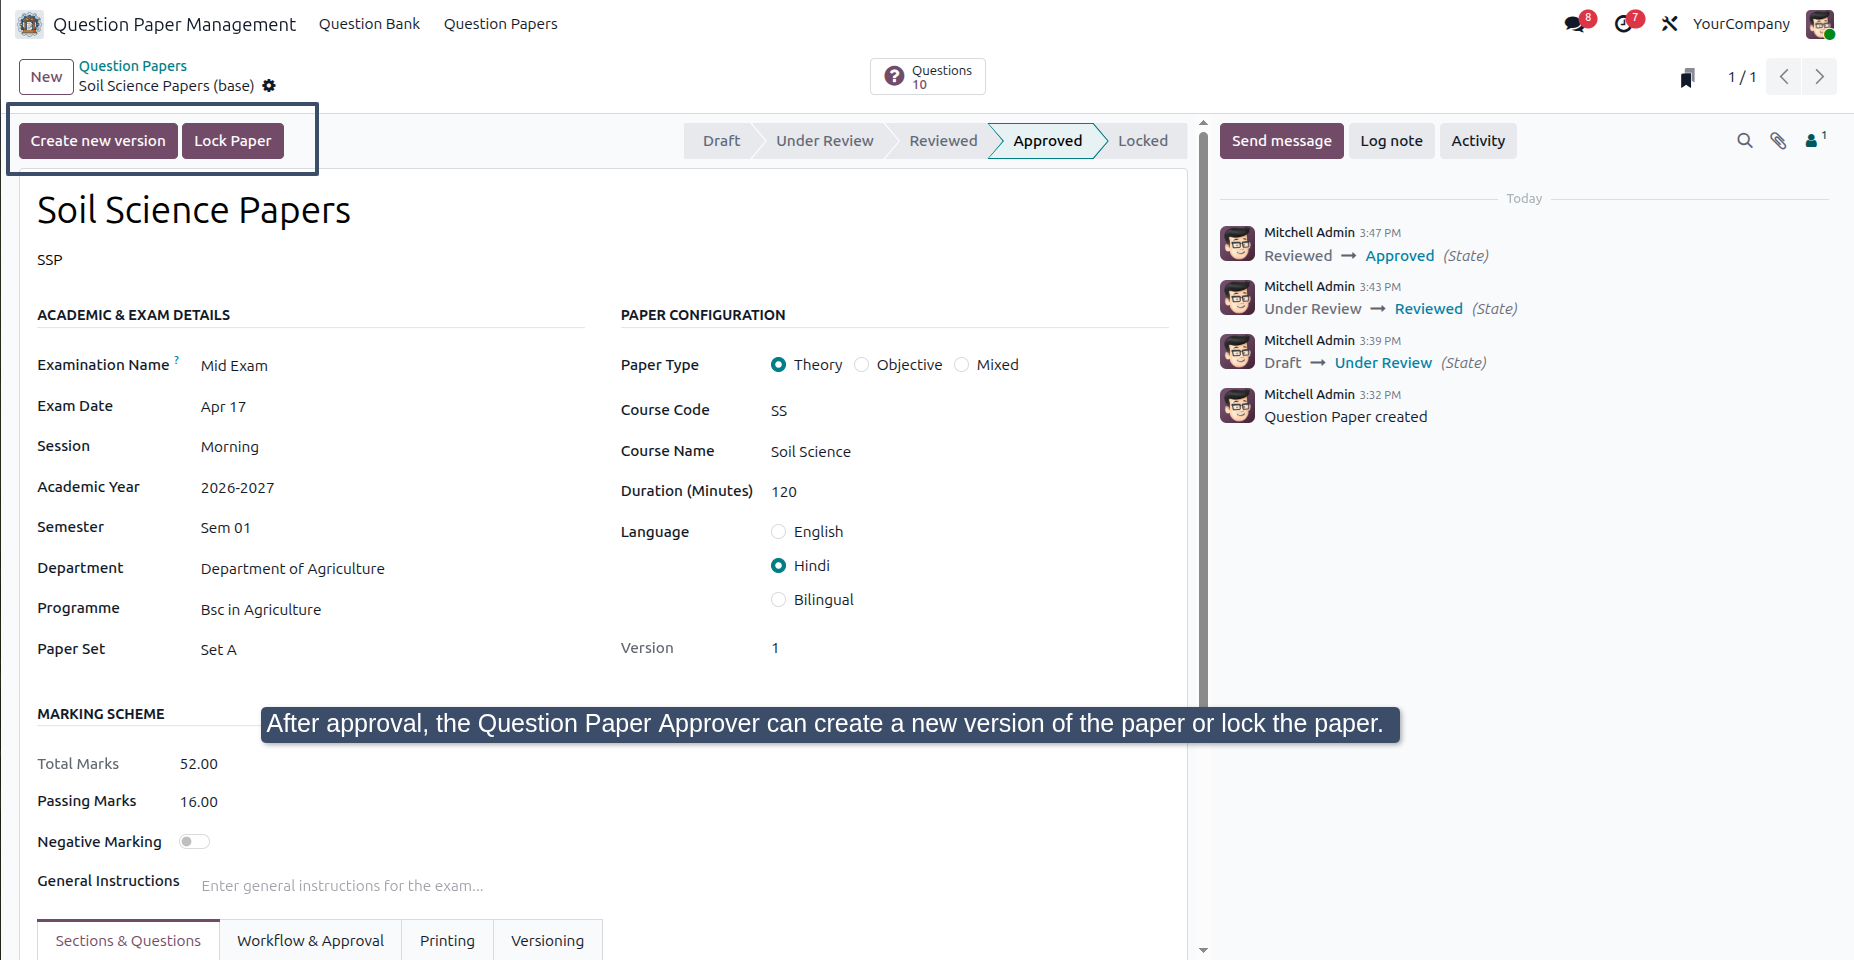The image size is (1854, 960).
Task: Click the Locked status stage
Action: pyautogui.click(x=1143, y=141)
